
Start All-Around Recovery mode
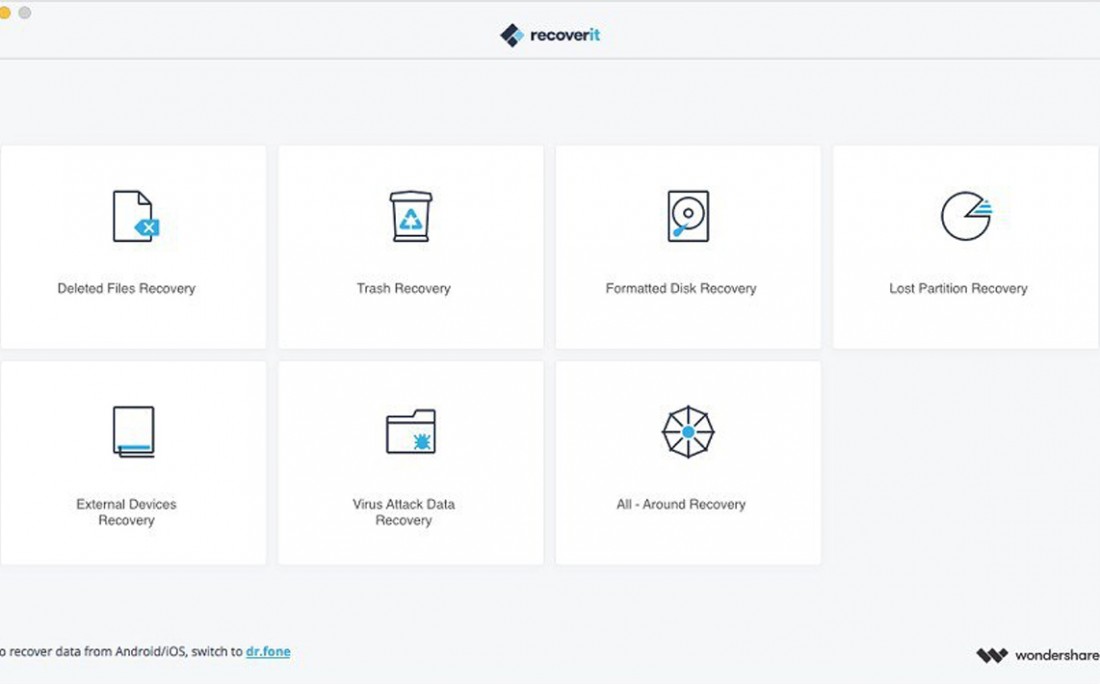click(x=687, y=462)
